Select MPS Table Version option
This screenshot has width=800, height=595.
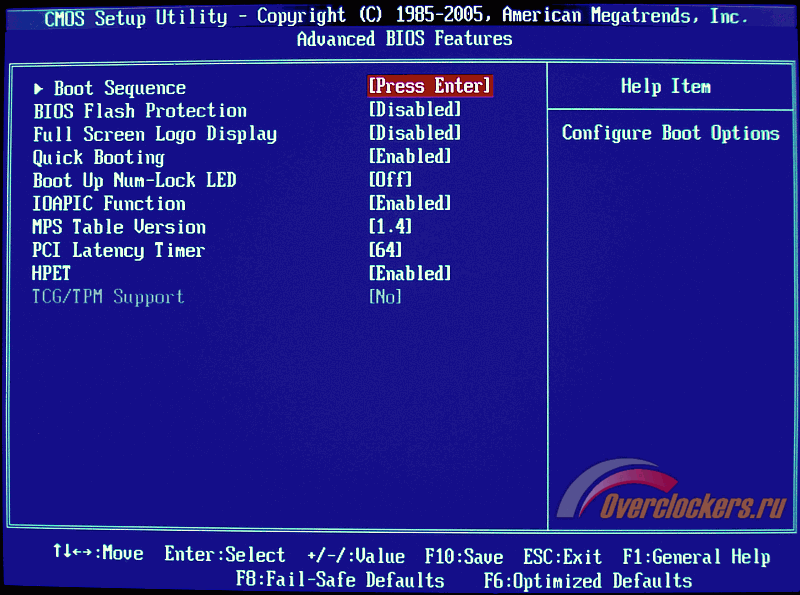(119, 227)
